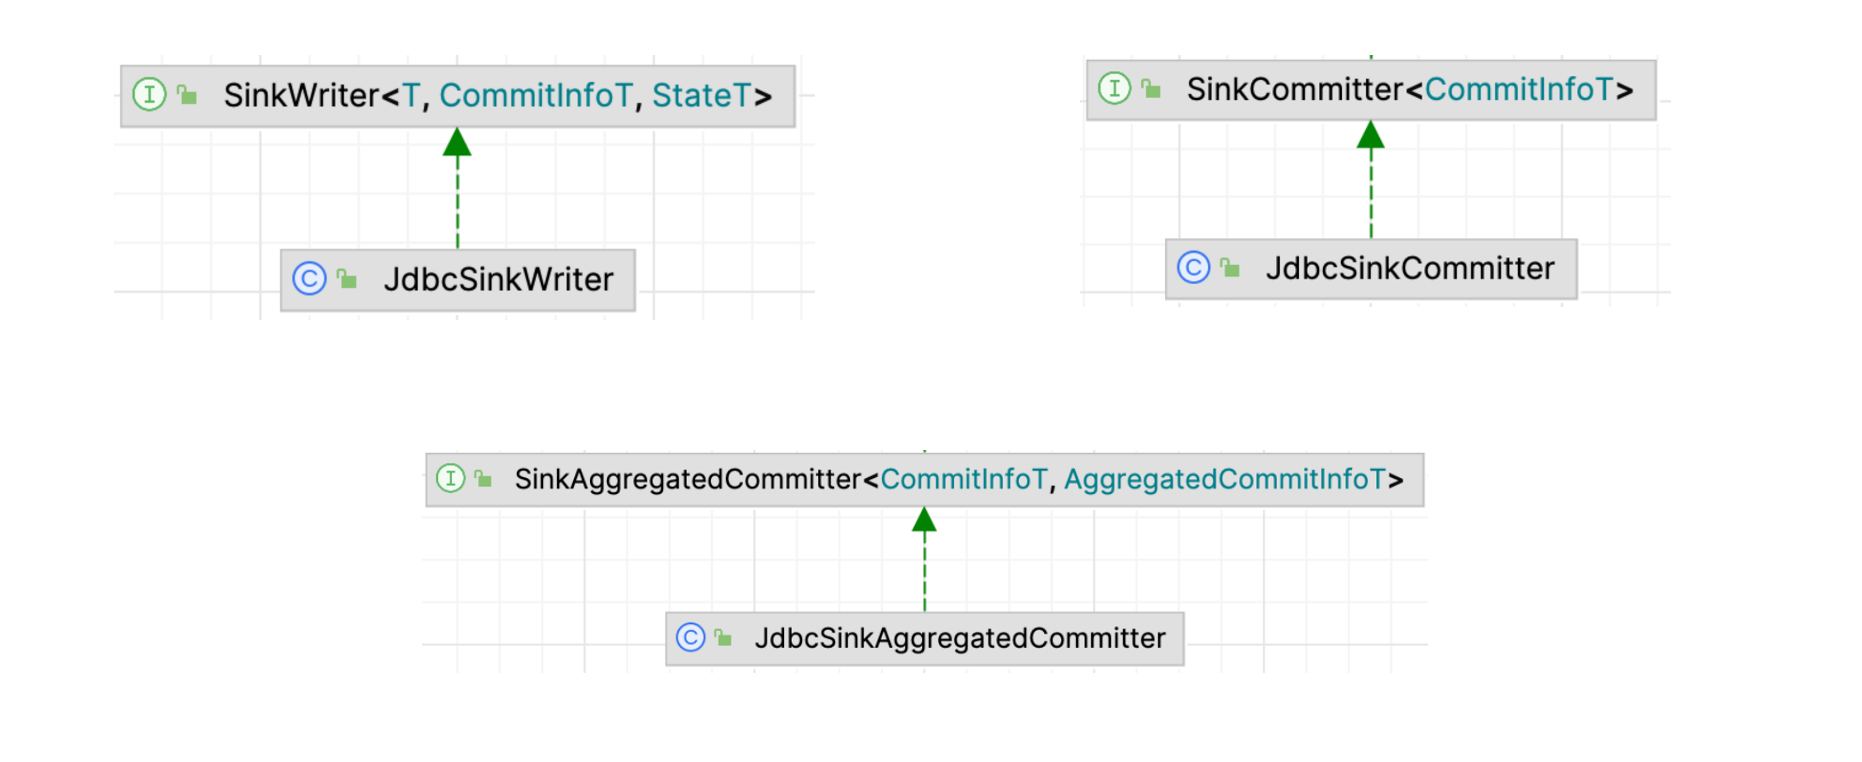The image size is (1862, 762).
Task: Click the class icon beside JdbcSinkCommitter
Action: click(x=1193, y=267)
